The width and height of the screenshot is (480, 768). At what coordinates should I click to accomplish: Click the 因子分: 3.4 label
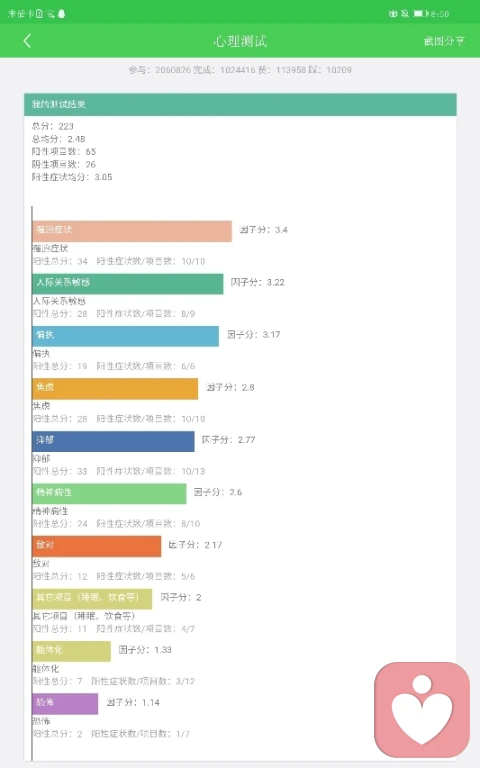click(x=264, y=230)
